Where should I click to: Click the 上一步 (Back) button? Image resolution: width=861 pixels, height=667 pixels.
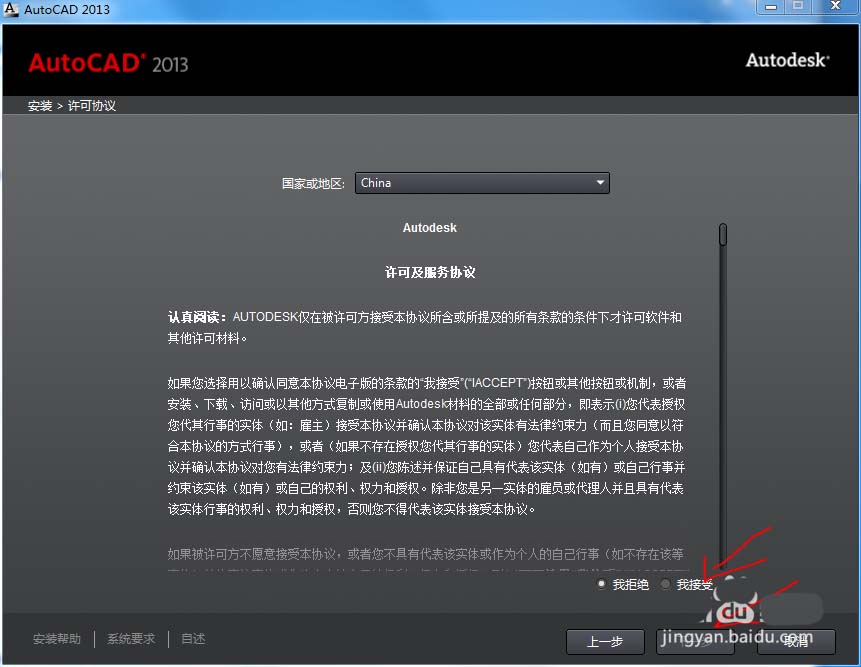(605, 642)
